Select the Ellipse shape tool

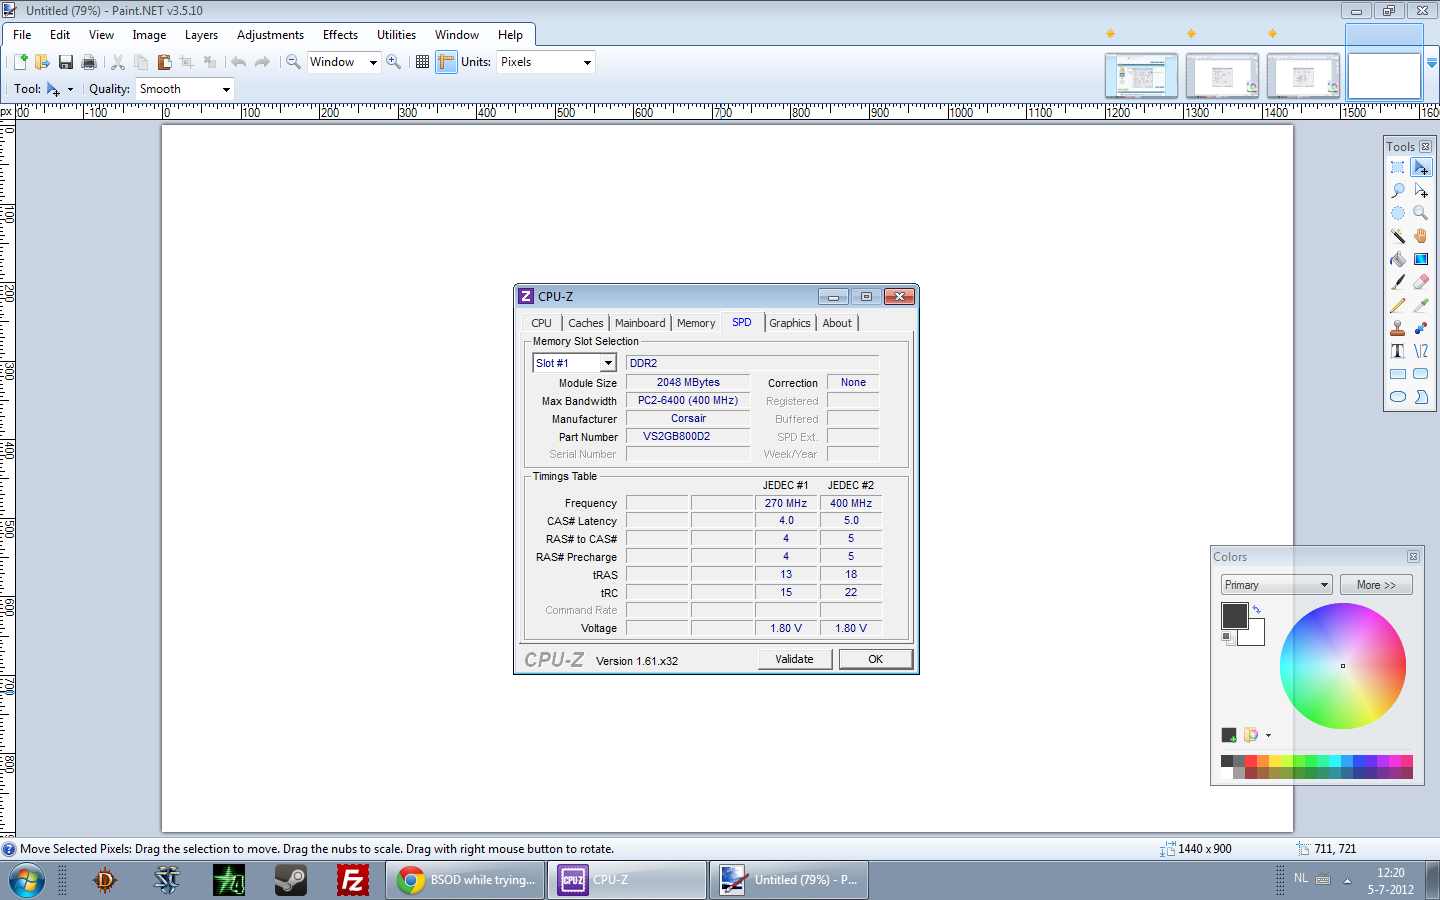tap(1398, 397)
